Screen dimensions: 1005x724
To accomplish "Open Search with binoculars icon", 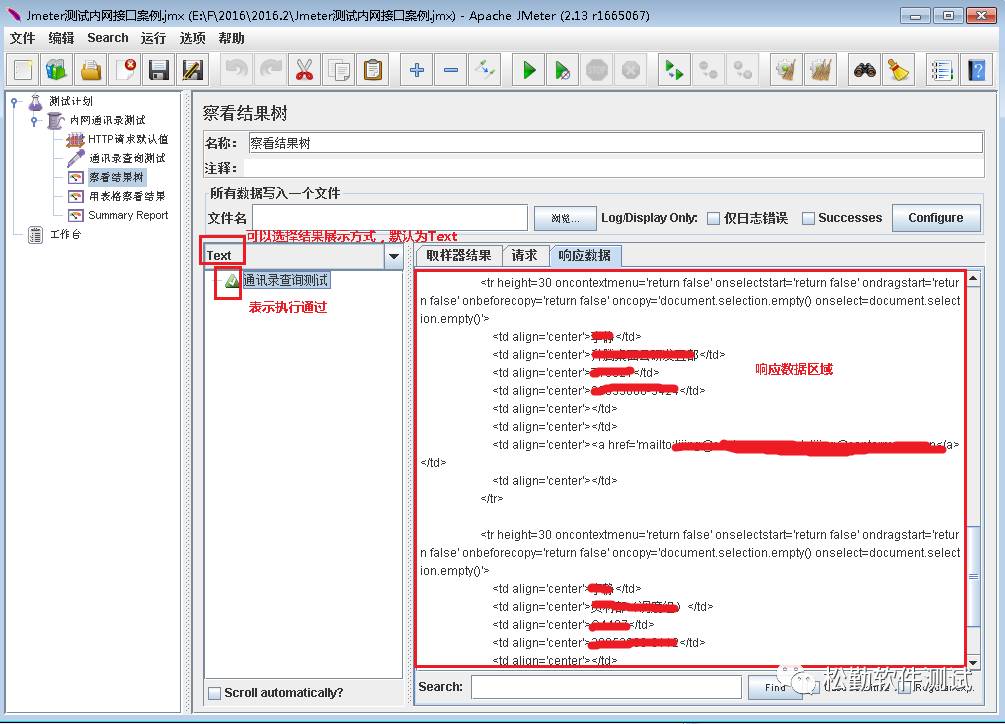I will (x=865, y=70).
